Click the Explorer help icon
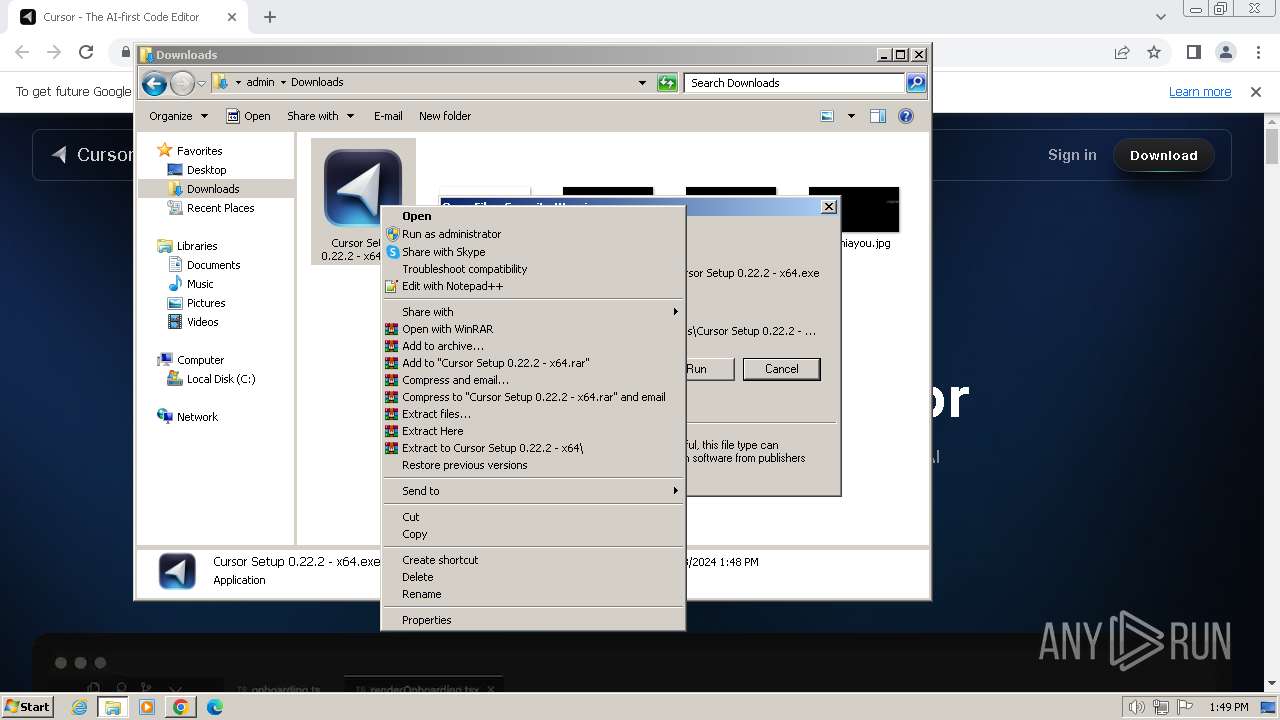The image size is (1280, 720). click(x=906, y=116)
